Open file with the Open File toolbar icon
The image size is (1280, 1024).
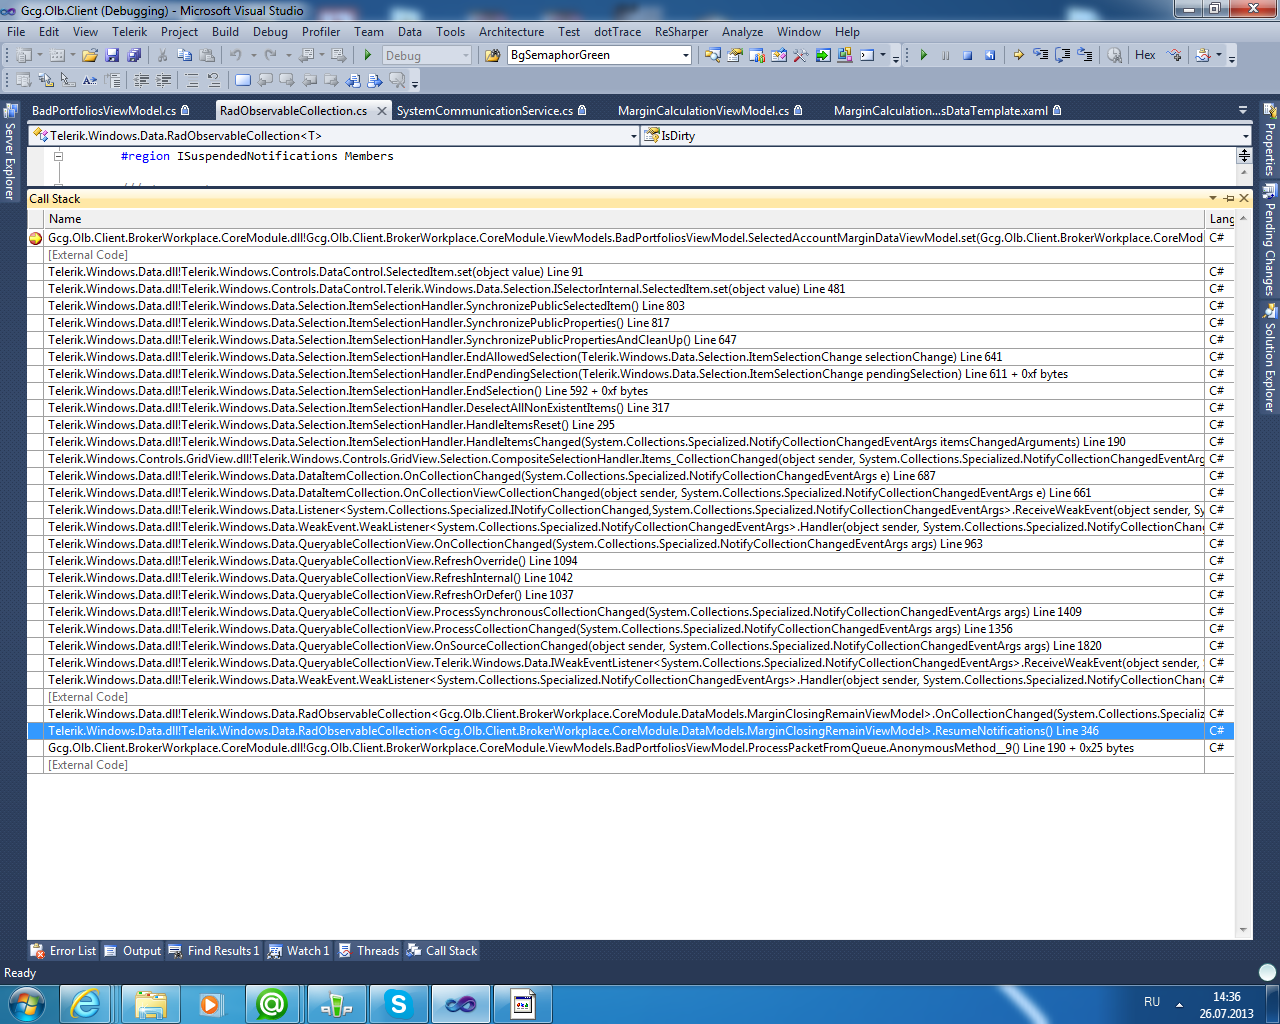pos(90,56)
